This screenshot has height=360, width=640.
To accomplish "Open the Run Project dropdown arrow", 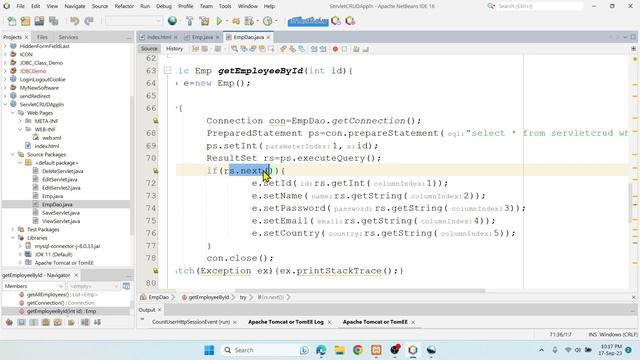I will (226, 21).
